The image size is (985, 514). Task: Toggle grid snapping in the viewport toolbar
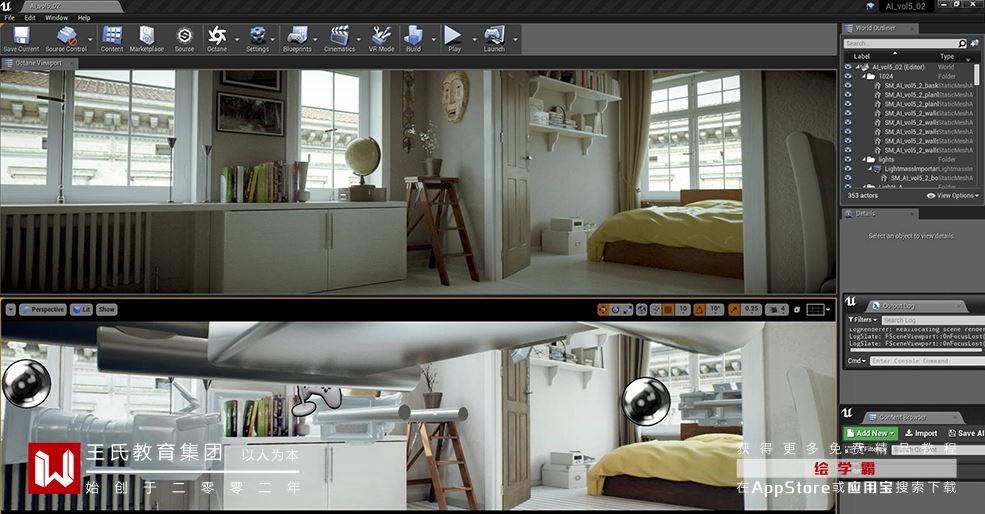click(x=668, y=309)
